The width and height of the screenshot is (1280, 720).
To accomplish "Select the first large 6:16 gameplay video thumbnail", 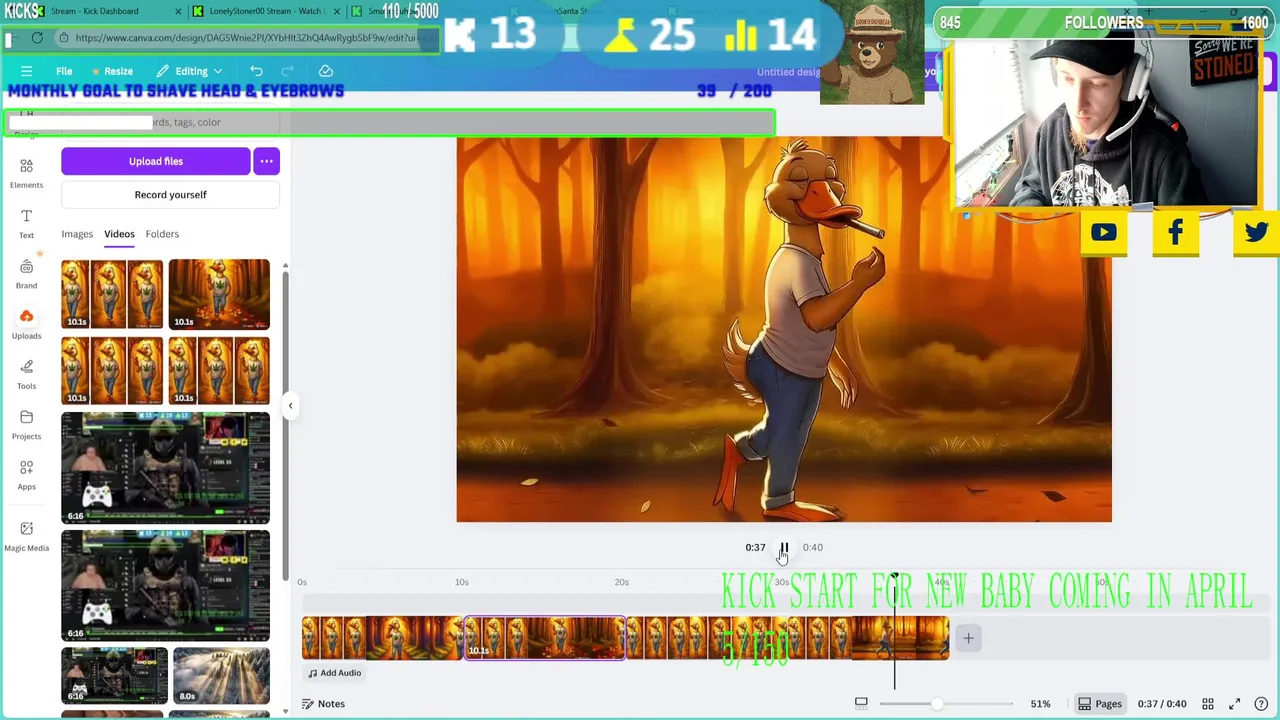I will pyautogui.click(x=165, y=468).
